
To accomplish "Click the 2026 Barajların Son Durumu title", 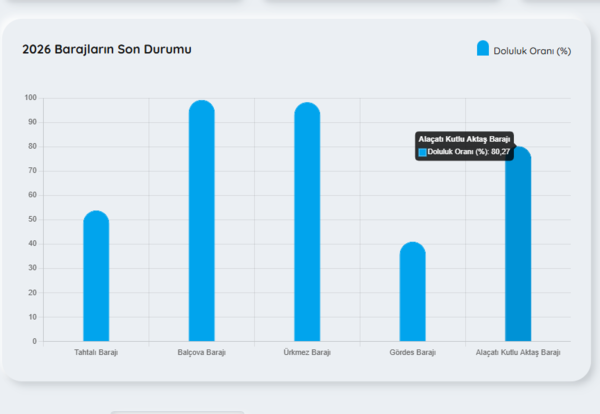I will (107, 49).
